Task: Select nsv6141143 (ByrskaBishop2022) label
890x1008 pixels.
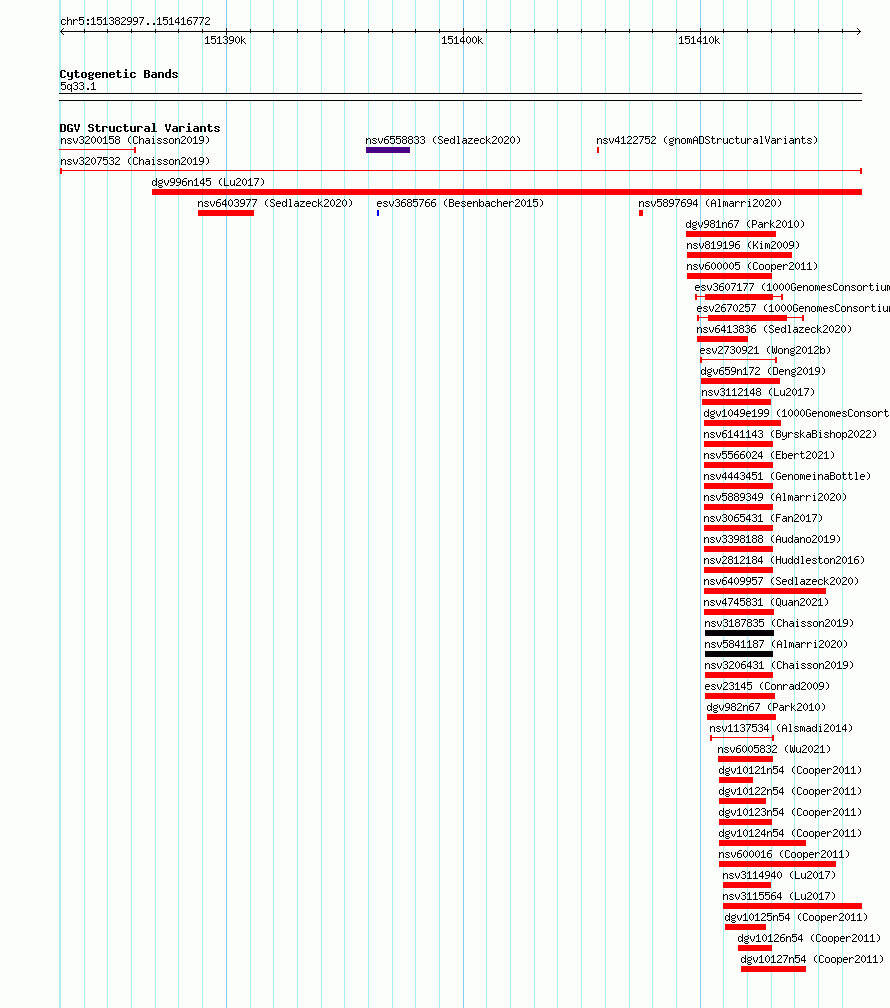Action: pyautogui.click(x=790, y=435)
